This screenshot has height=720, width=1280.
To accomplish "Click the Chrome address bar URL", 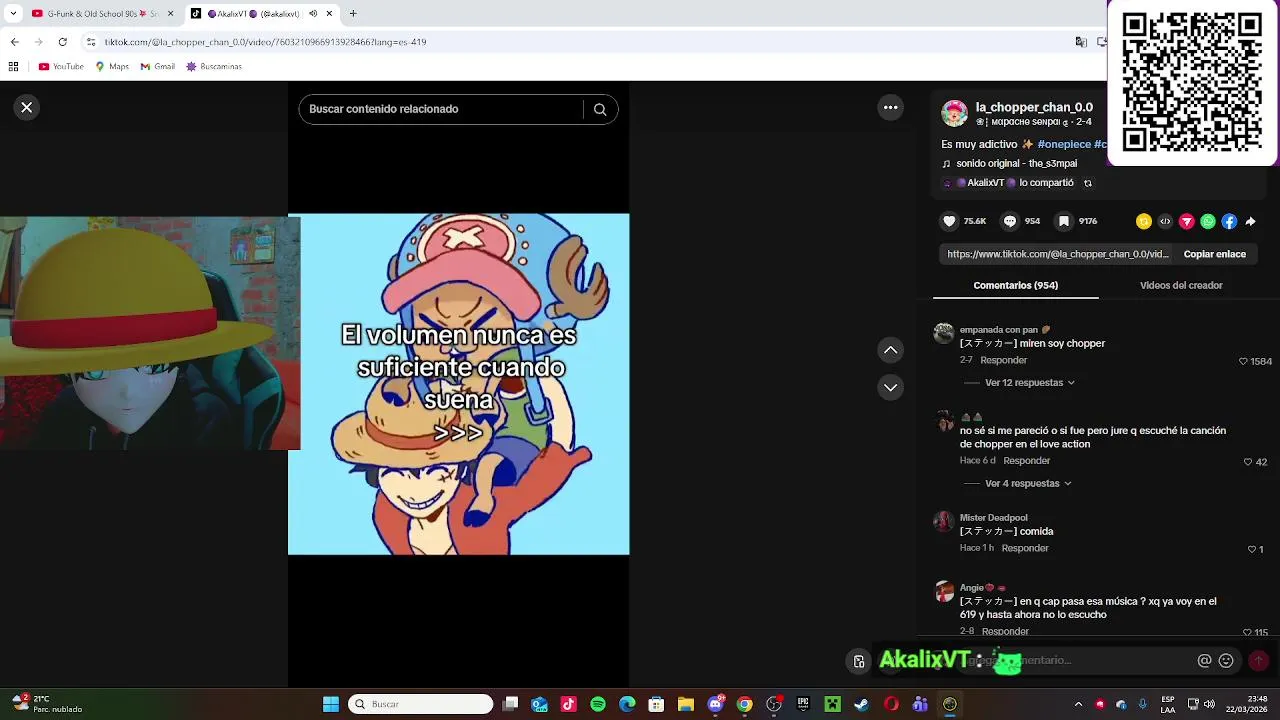I will (265, 42).
